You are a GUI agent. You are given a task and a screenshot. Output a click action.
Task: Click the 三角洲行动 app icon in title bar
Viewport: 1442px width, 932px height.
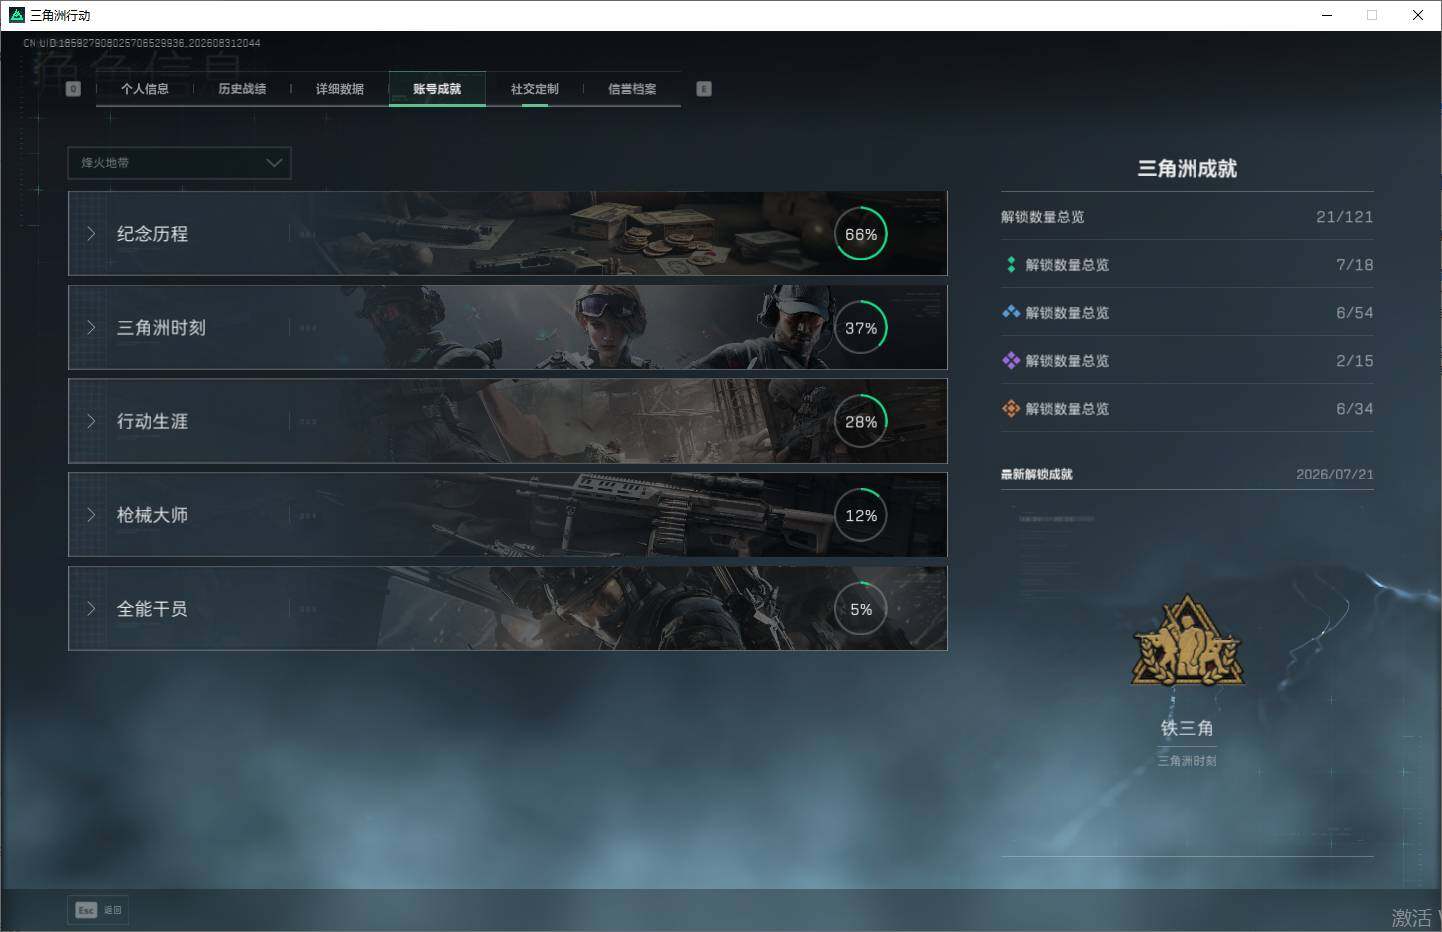click(16, 15)
